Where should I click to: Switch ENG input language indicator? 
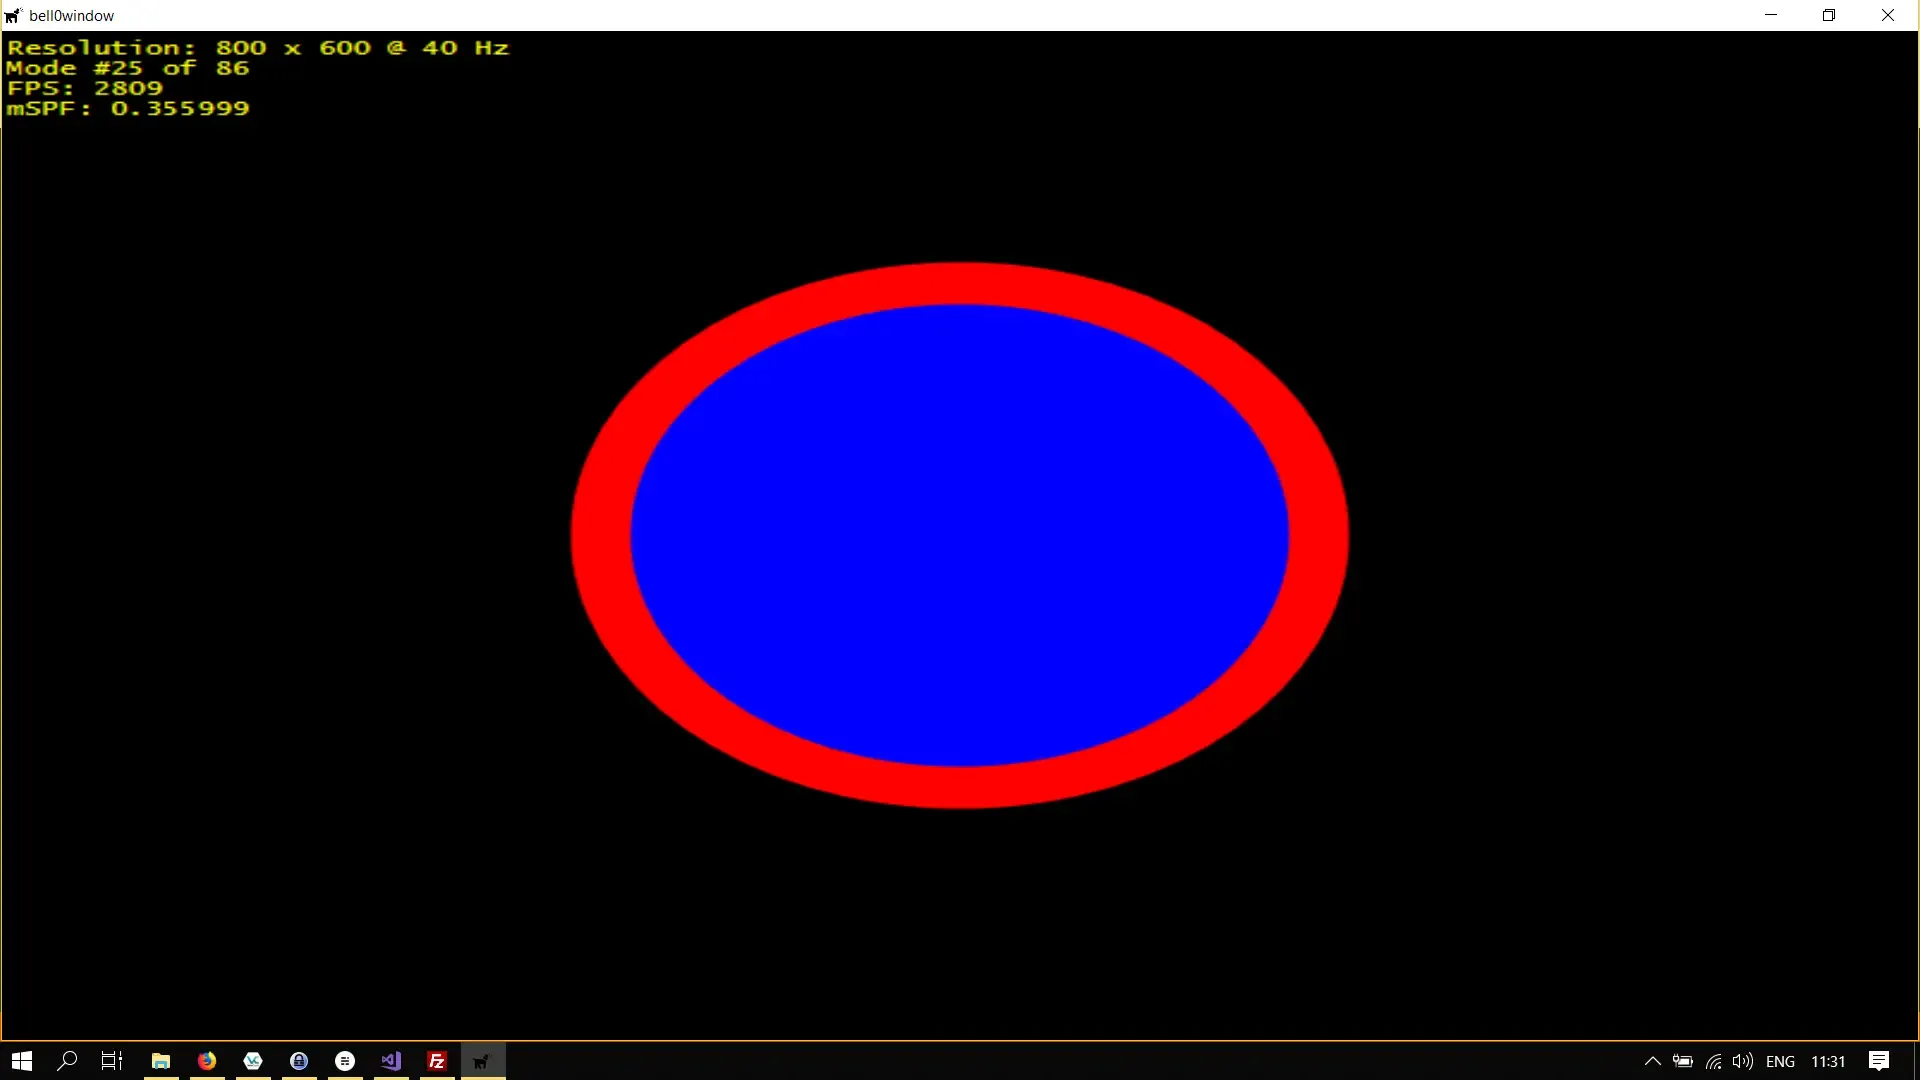(x=1780, y=1061)
